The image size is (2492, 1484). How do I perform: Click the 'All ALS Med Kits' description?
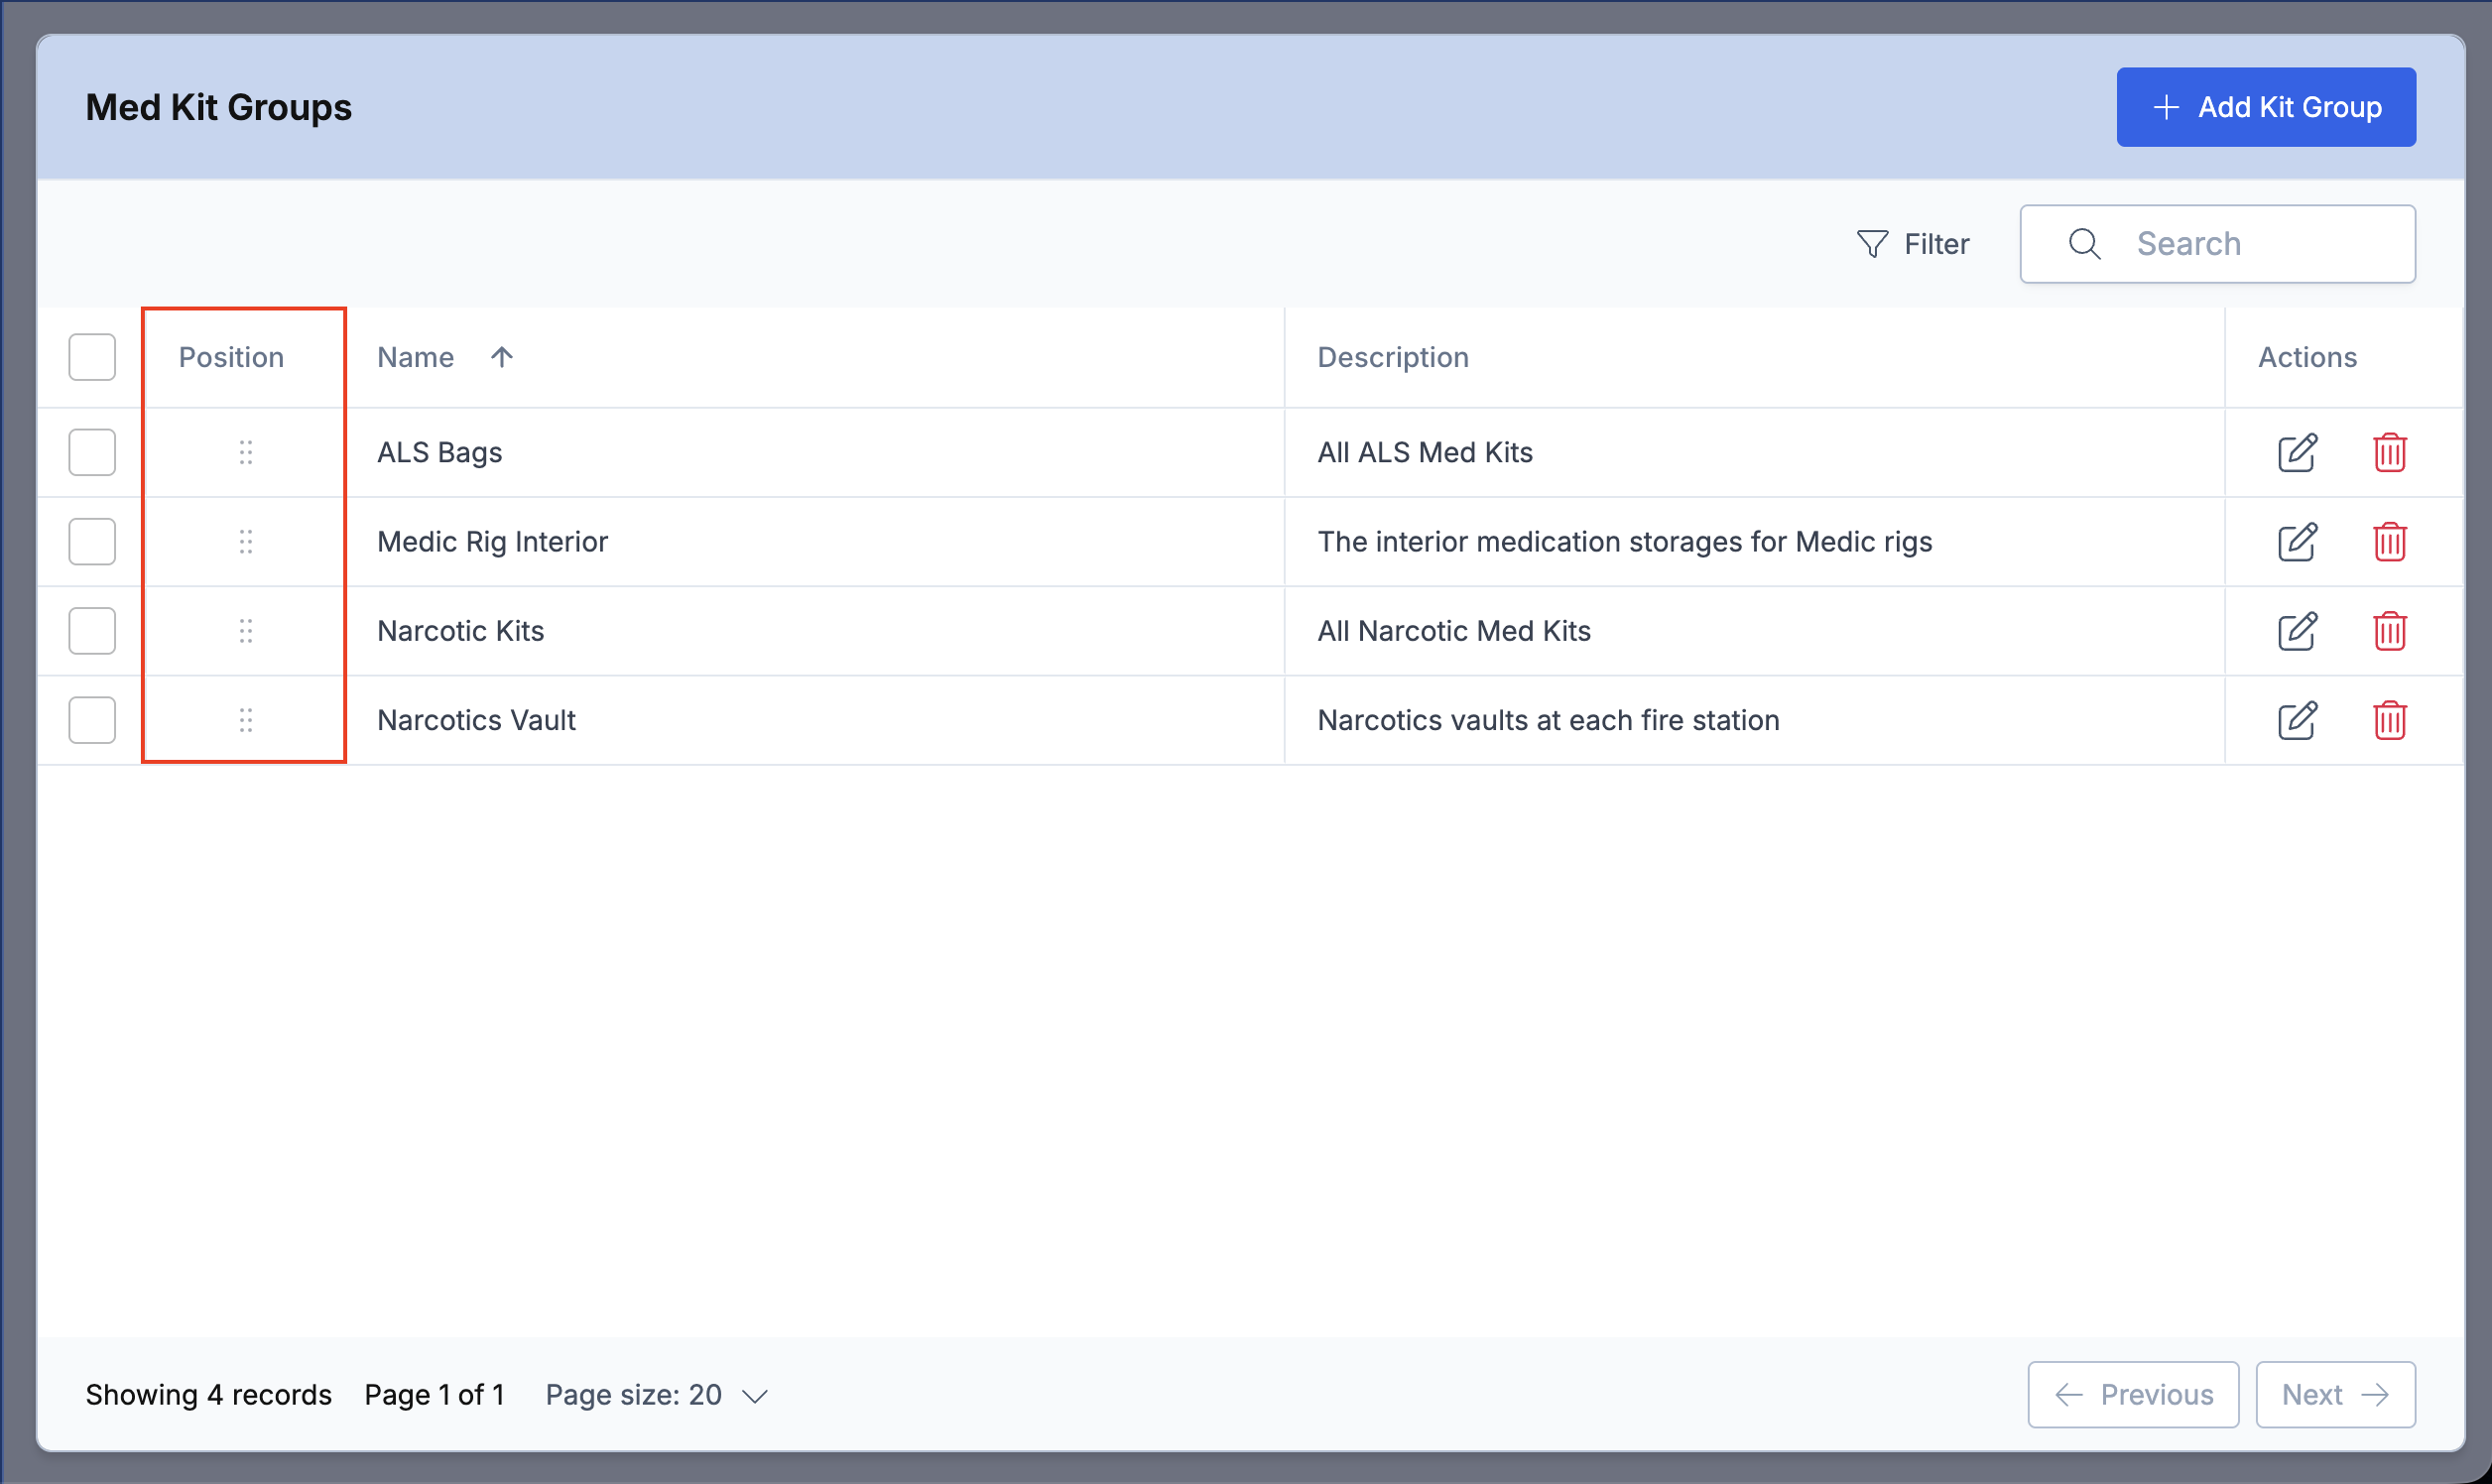pos(1424,452)
